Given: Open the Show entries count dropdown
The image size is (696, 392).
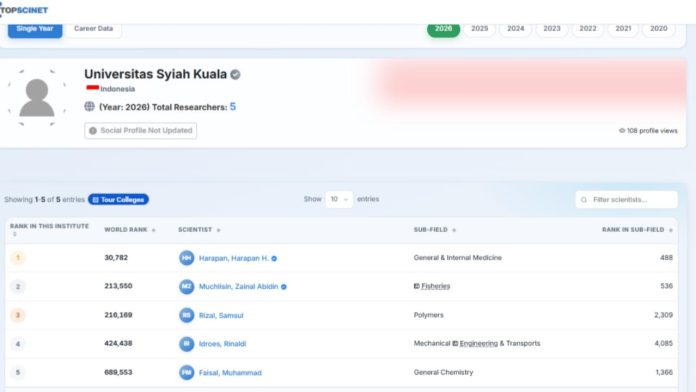Looking at the screenshot, I should tap(339, 199).
